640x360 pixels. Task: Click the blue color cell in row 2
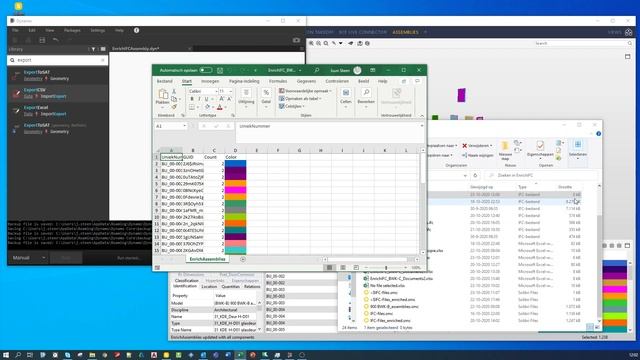[236, 164]
